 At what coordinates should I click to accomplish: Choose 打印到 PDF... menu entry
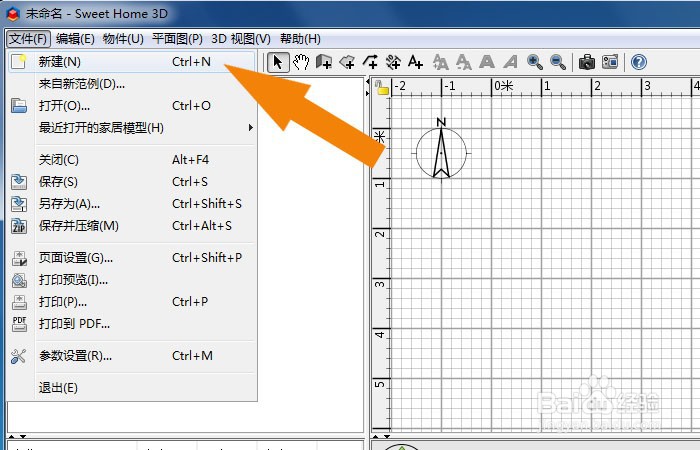click(132, 324)
